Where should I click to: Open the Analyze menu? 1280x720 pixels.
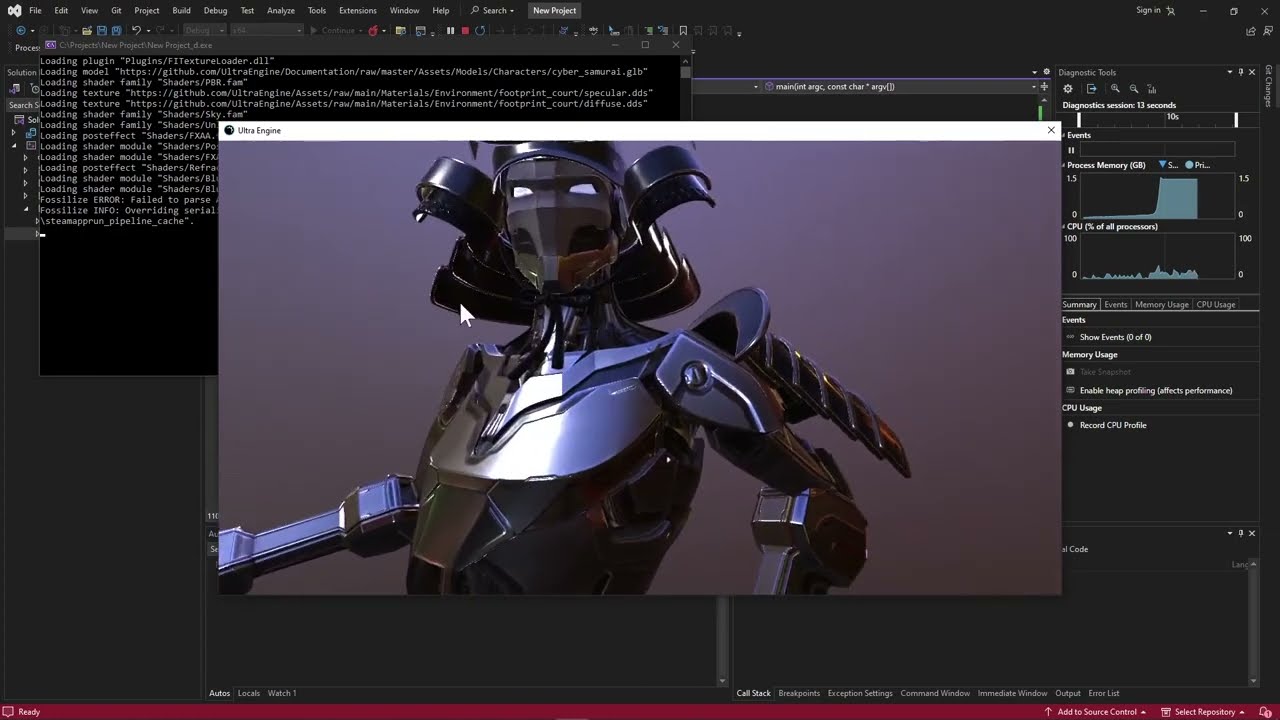(280, 10)
